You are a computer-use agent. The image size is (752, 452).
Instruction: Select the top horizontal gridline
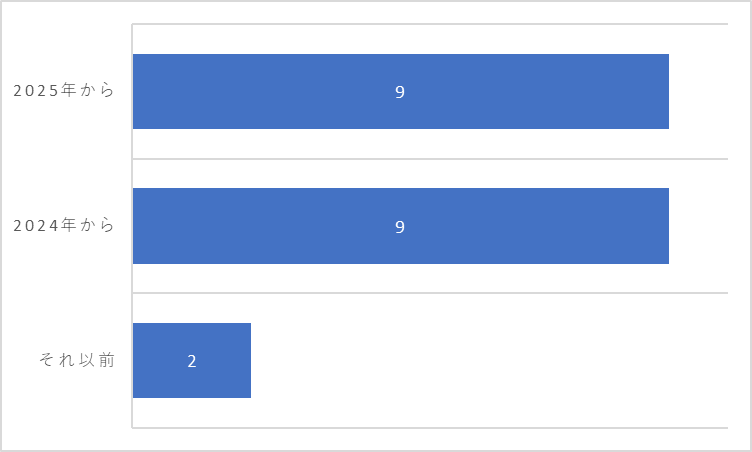430,24
